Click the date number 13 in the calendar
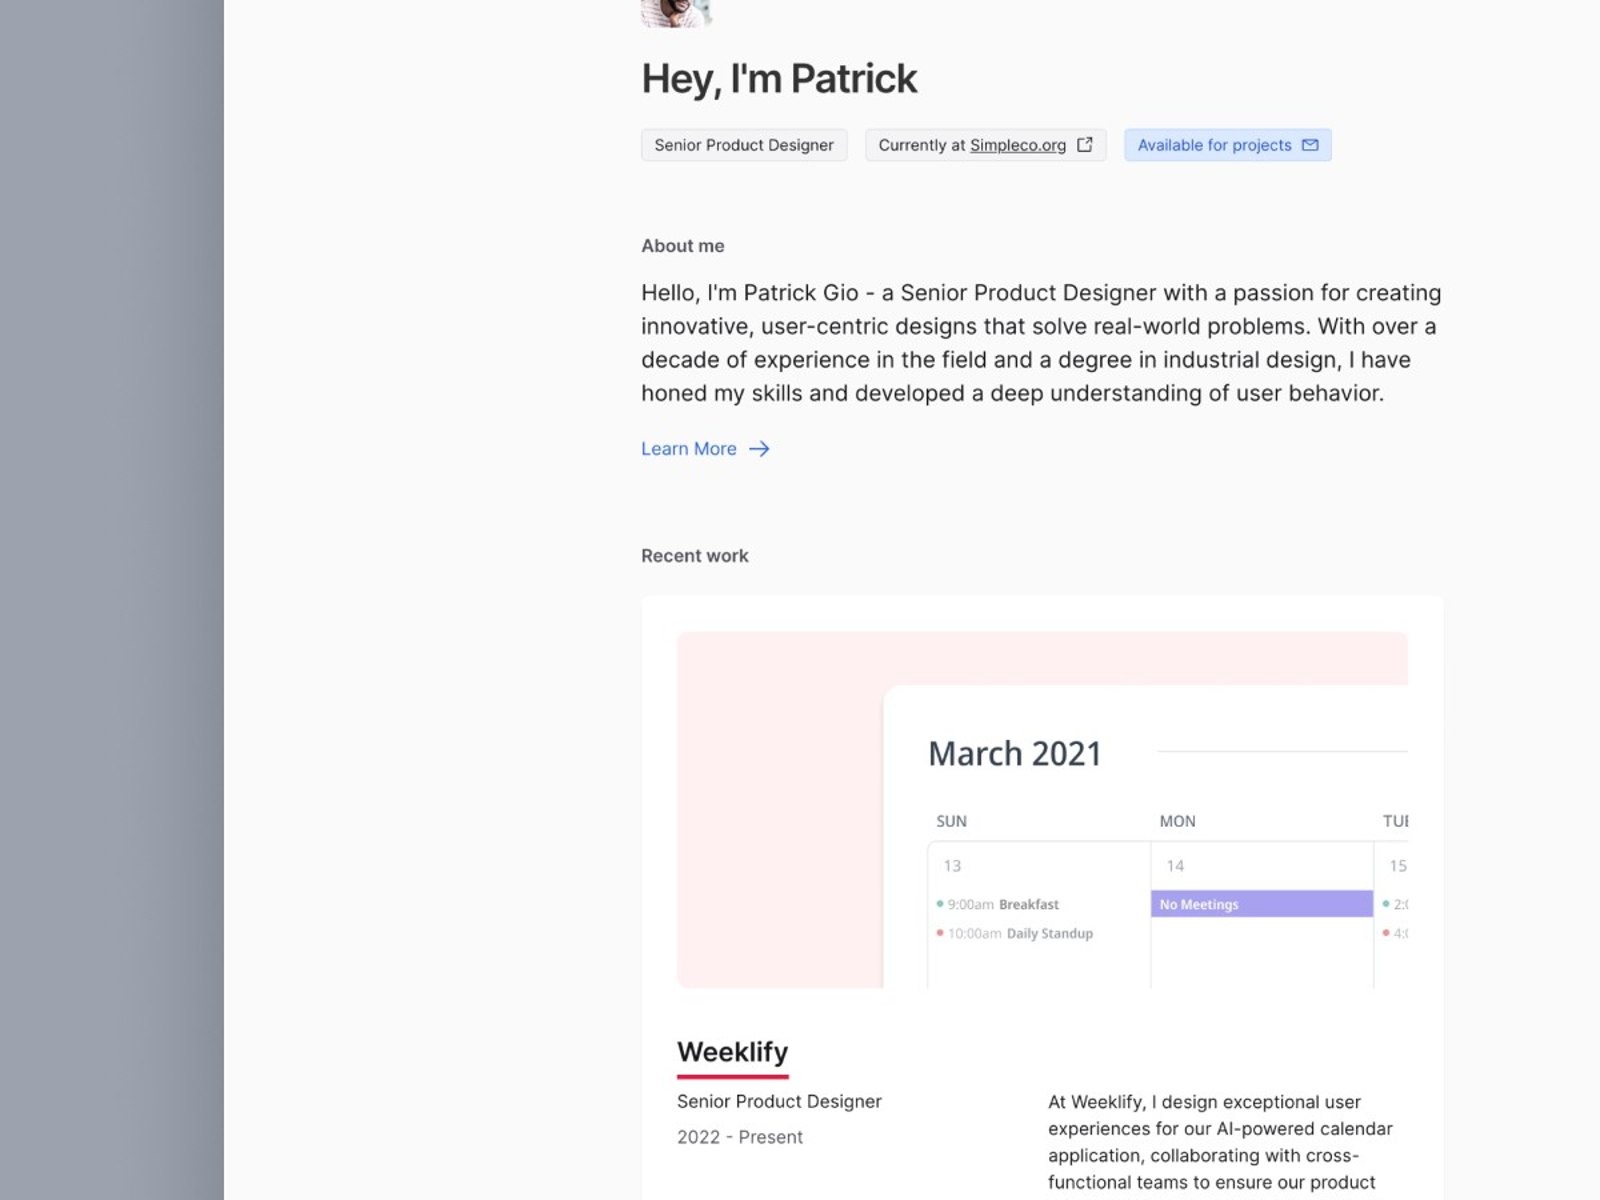Viewport: 1600px width, 1200px height. click(x=952, y=866)
